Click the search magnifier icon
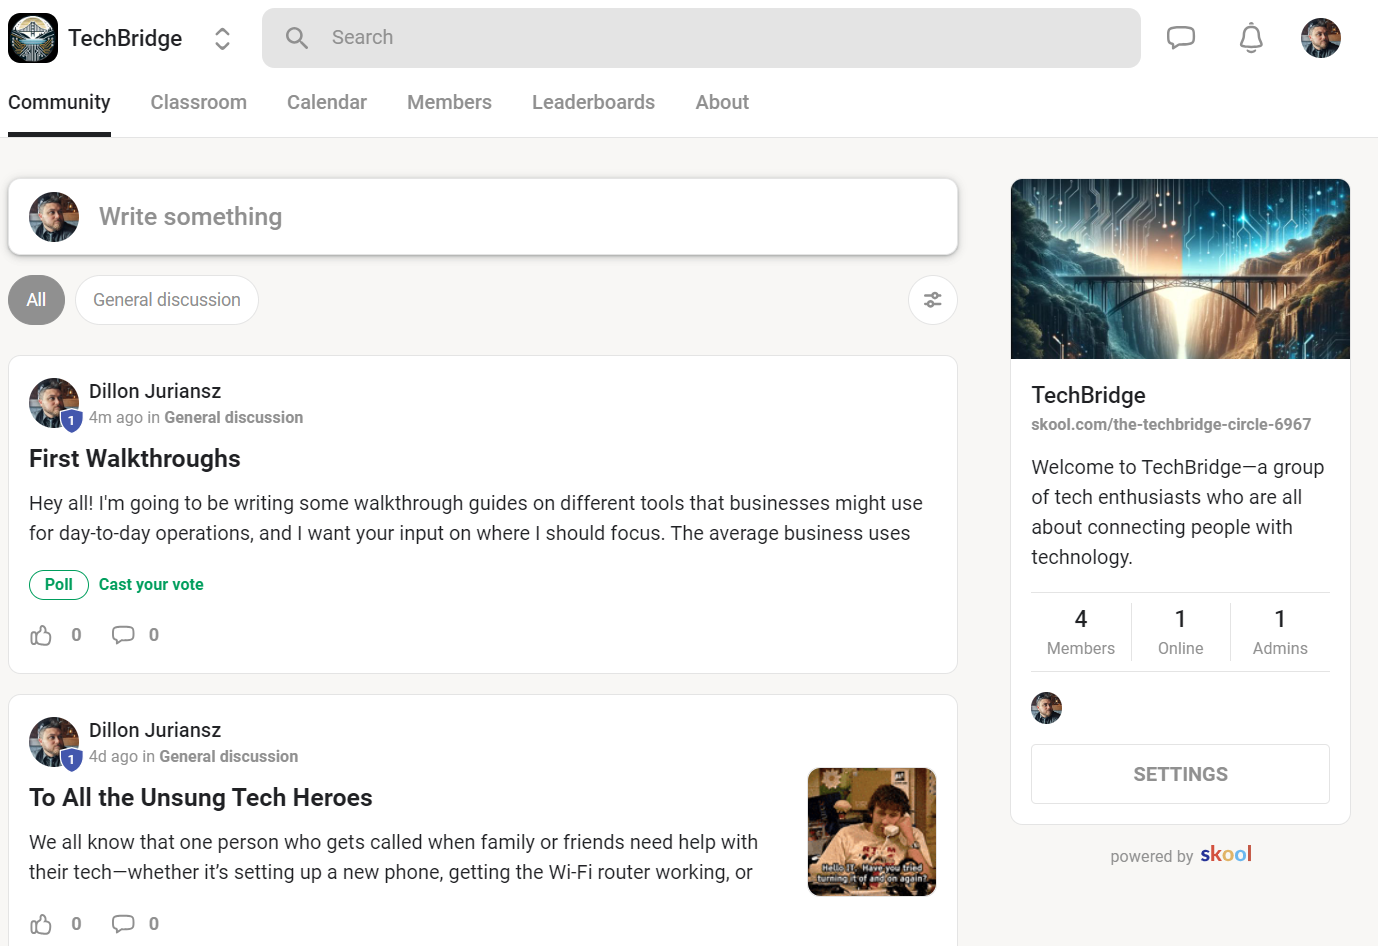The height and width of the screenshot is (946, 1378). tap(297, 38)
